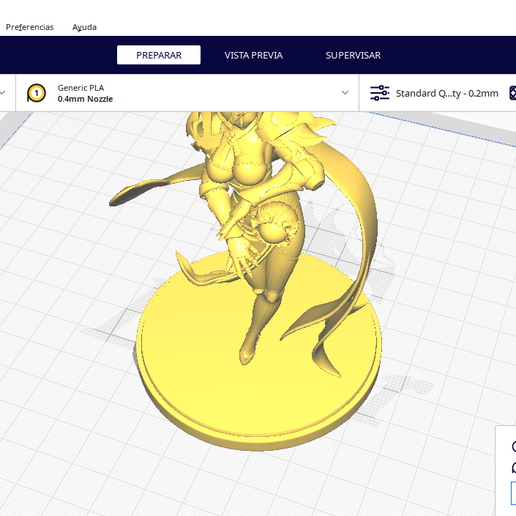Open the Preferencias menu
The height and width of the screenshot is (516, 516).
tap(30, 27)
